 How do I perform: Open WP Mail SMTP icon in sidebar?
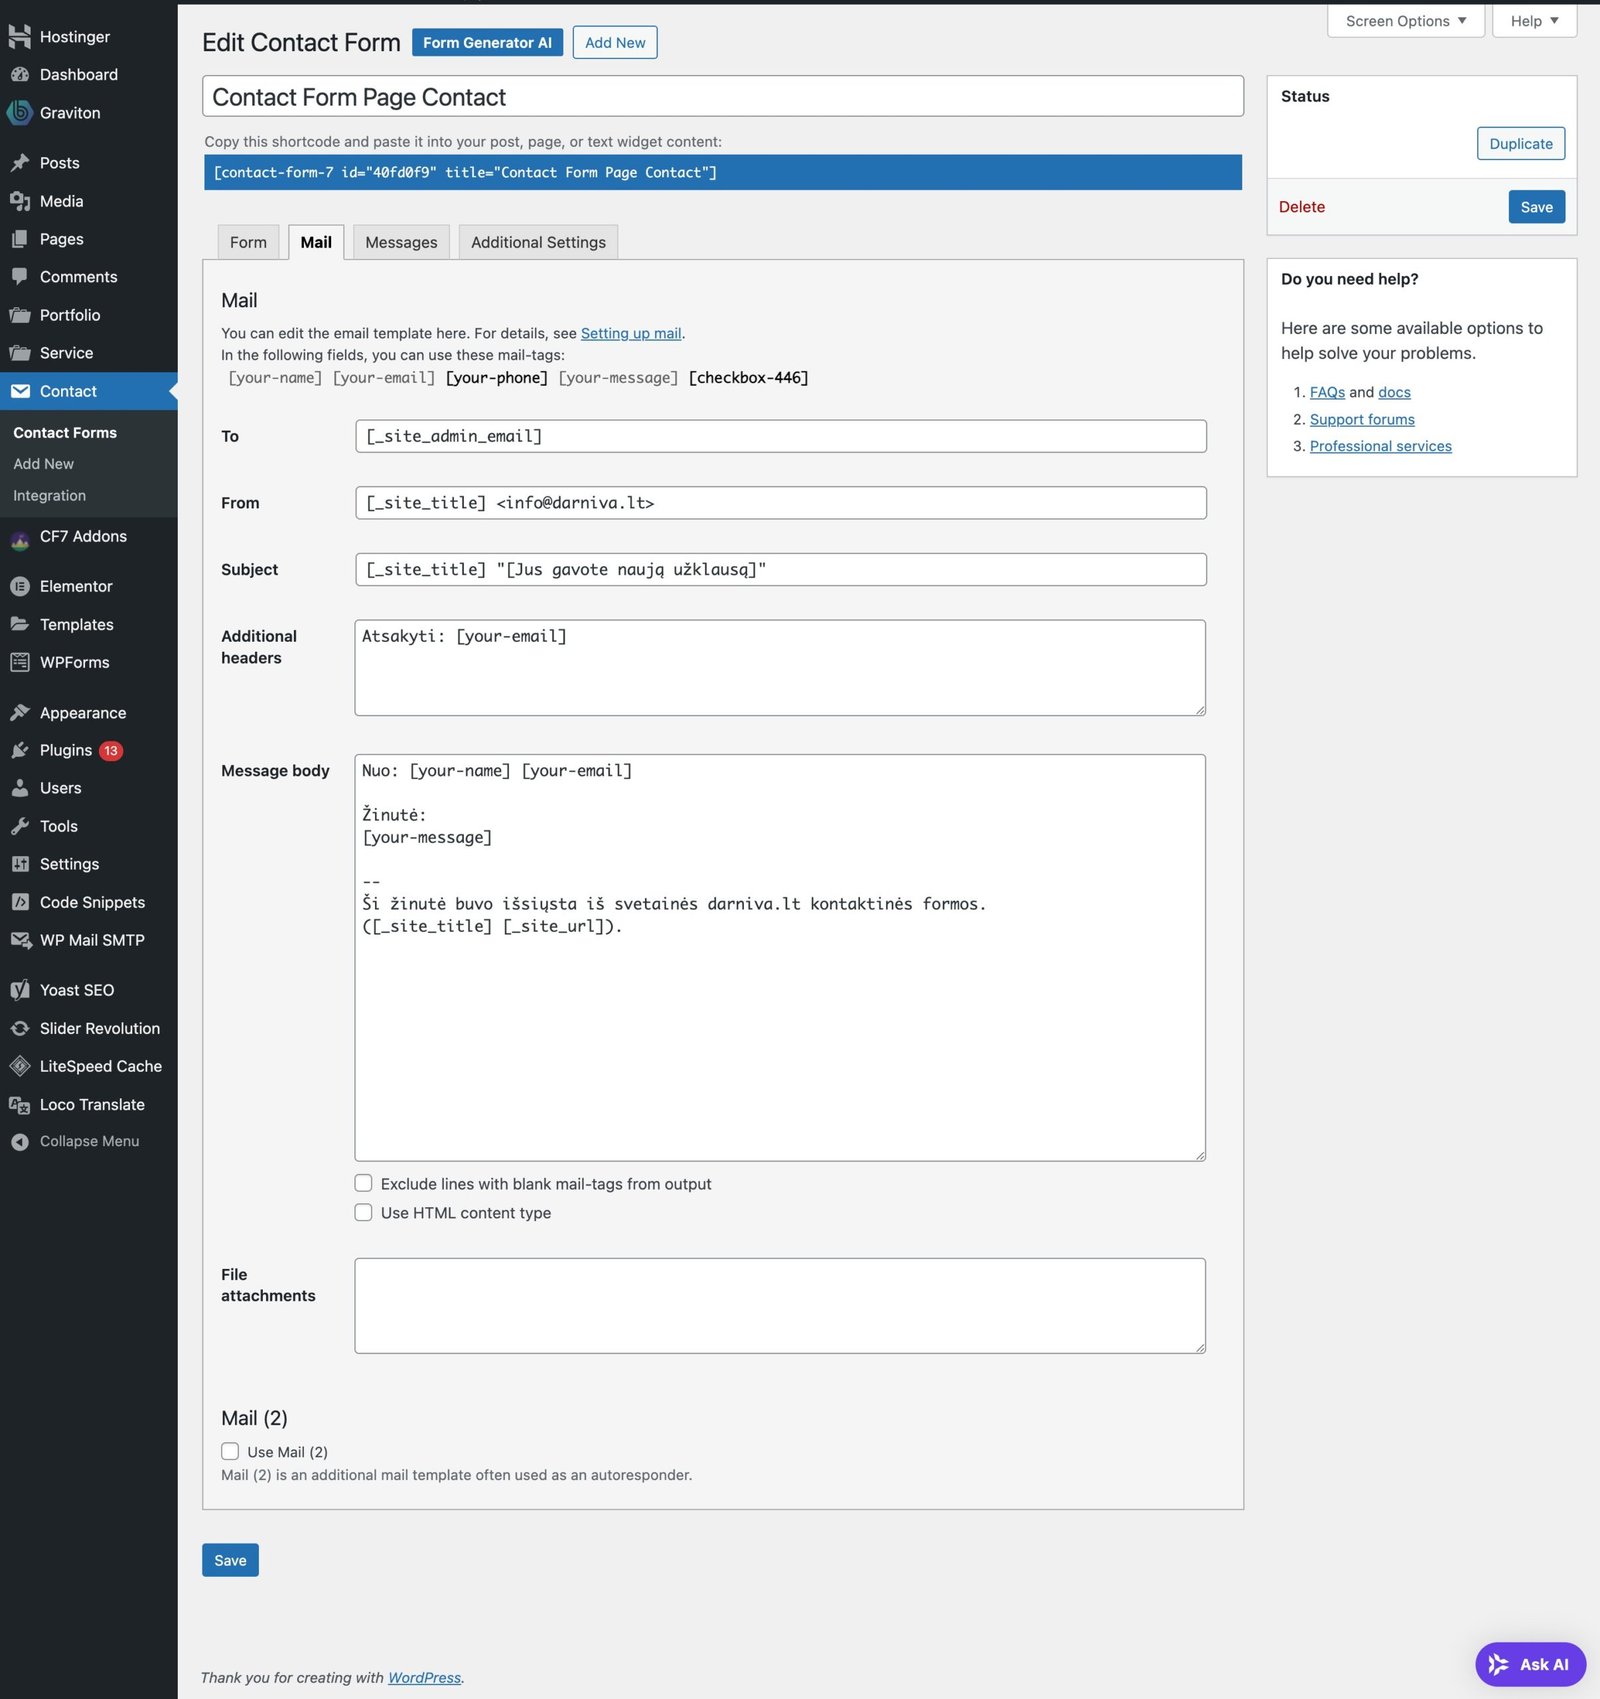click(x=20, y=940)
